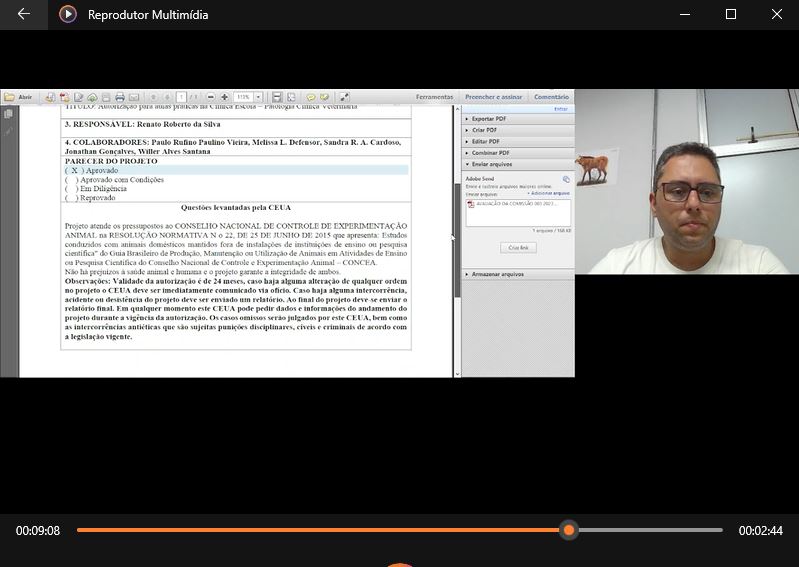Click the Adicionar arquivo link
The height and width of the screenshot is (567, 799).
(548, 194)
